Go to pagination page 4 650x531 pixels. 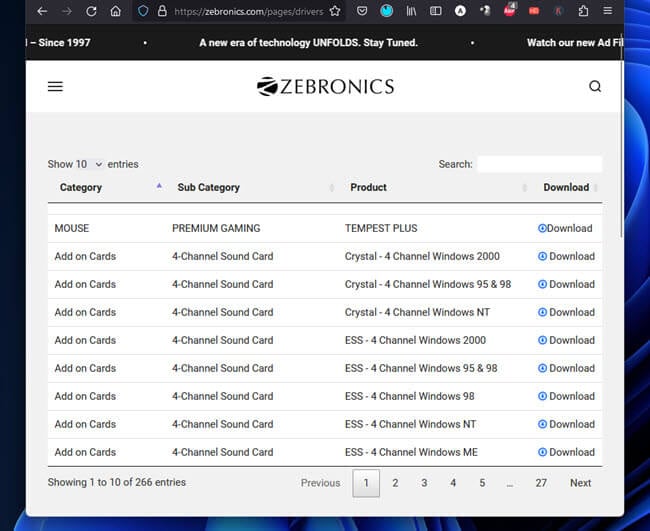pyautogui.click(x=453, y=483)
